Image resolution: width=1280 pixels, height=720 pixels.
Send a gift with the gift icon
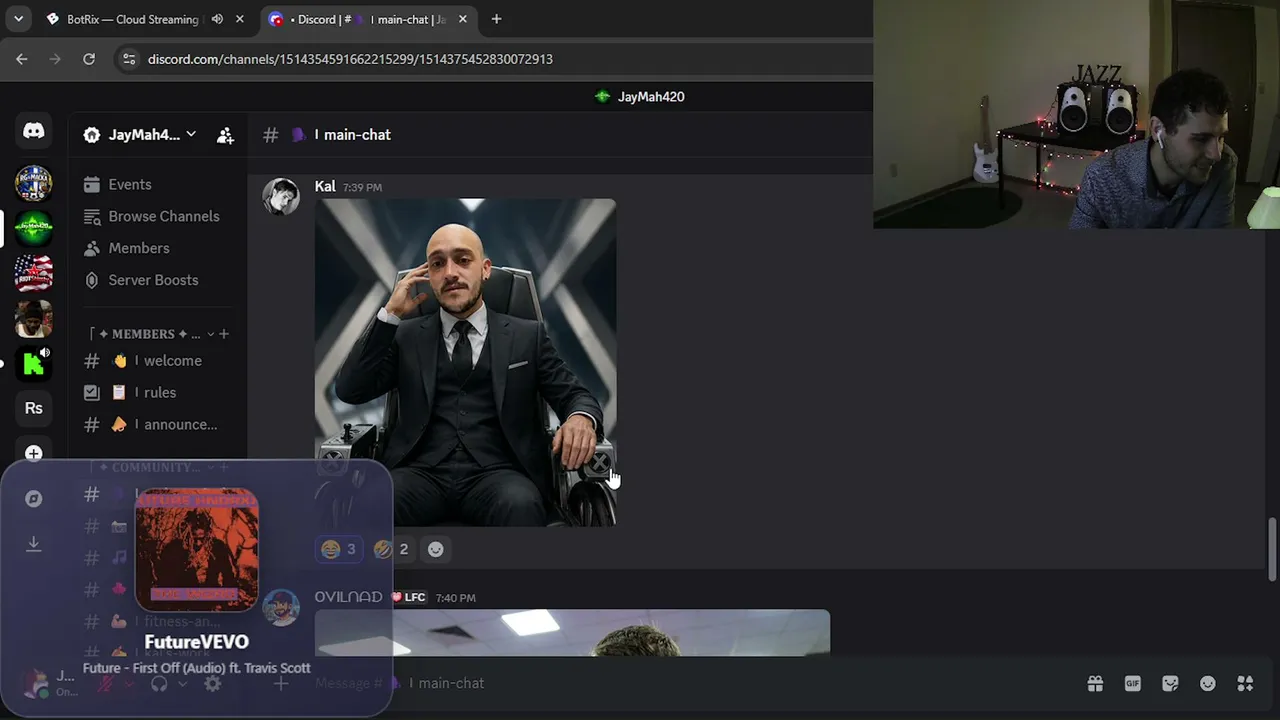(1095, 683)
